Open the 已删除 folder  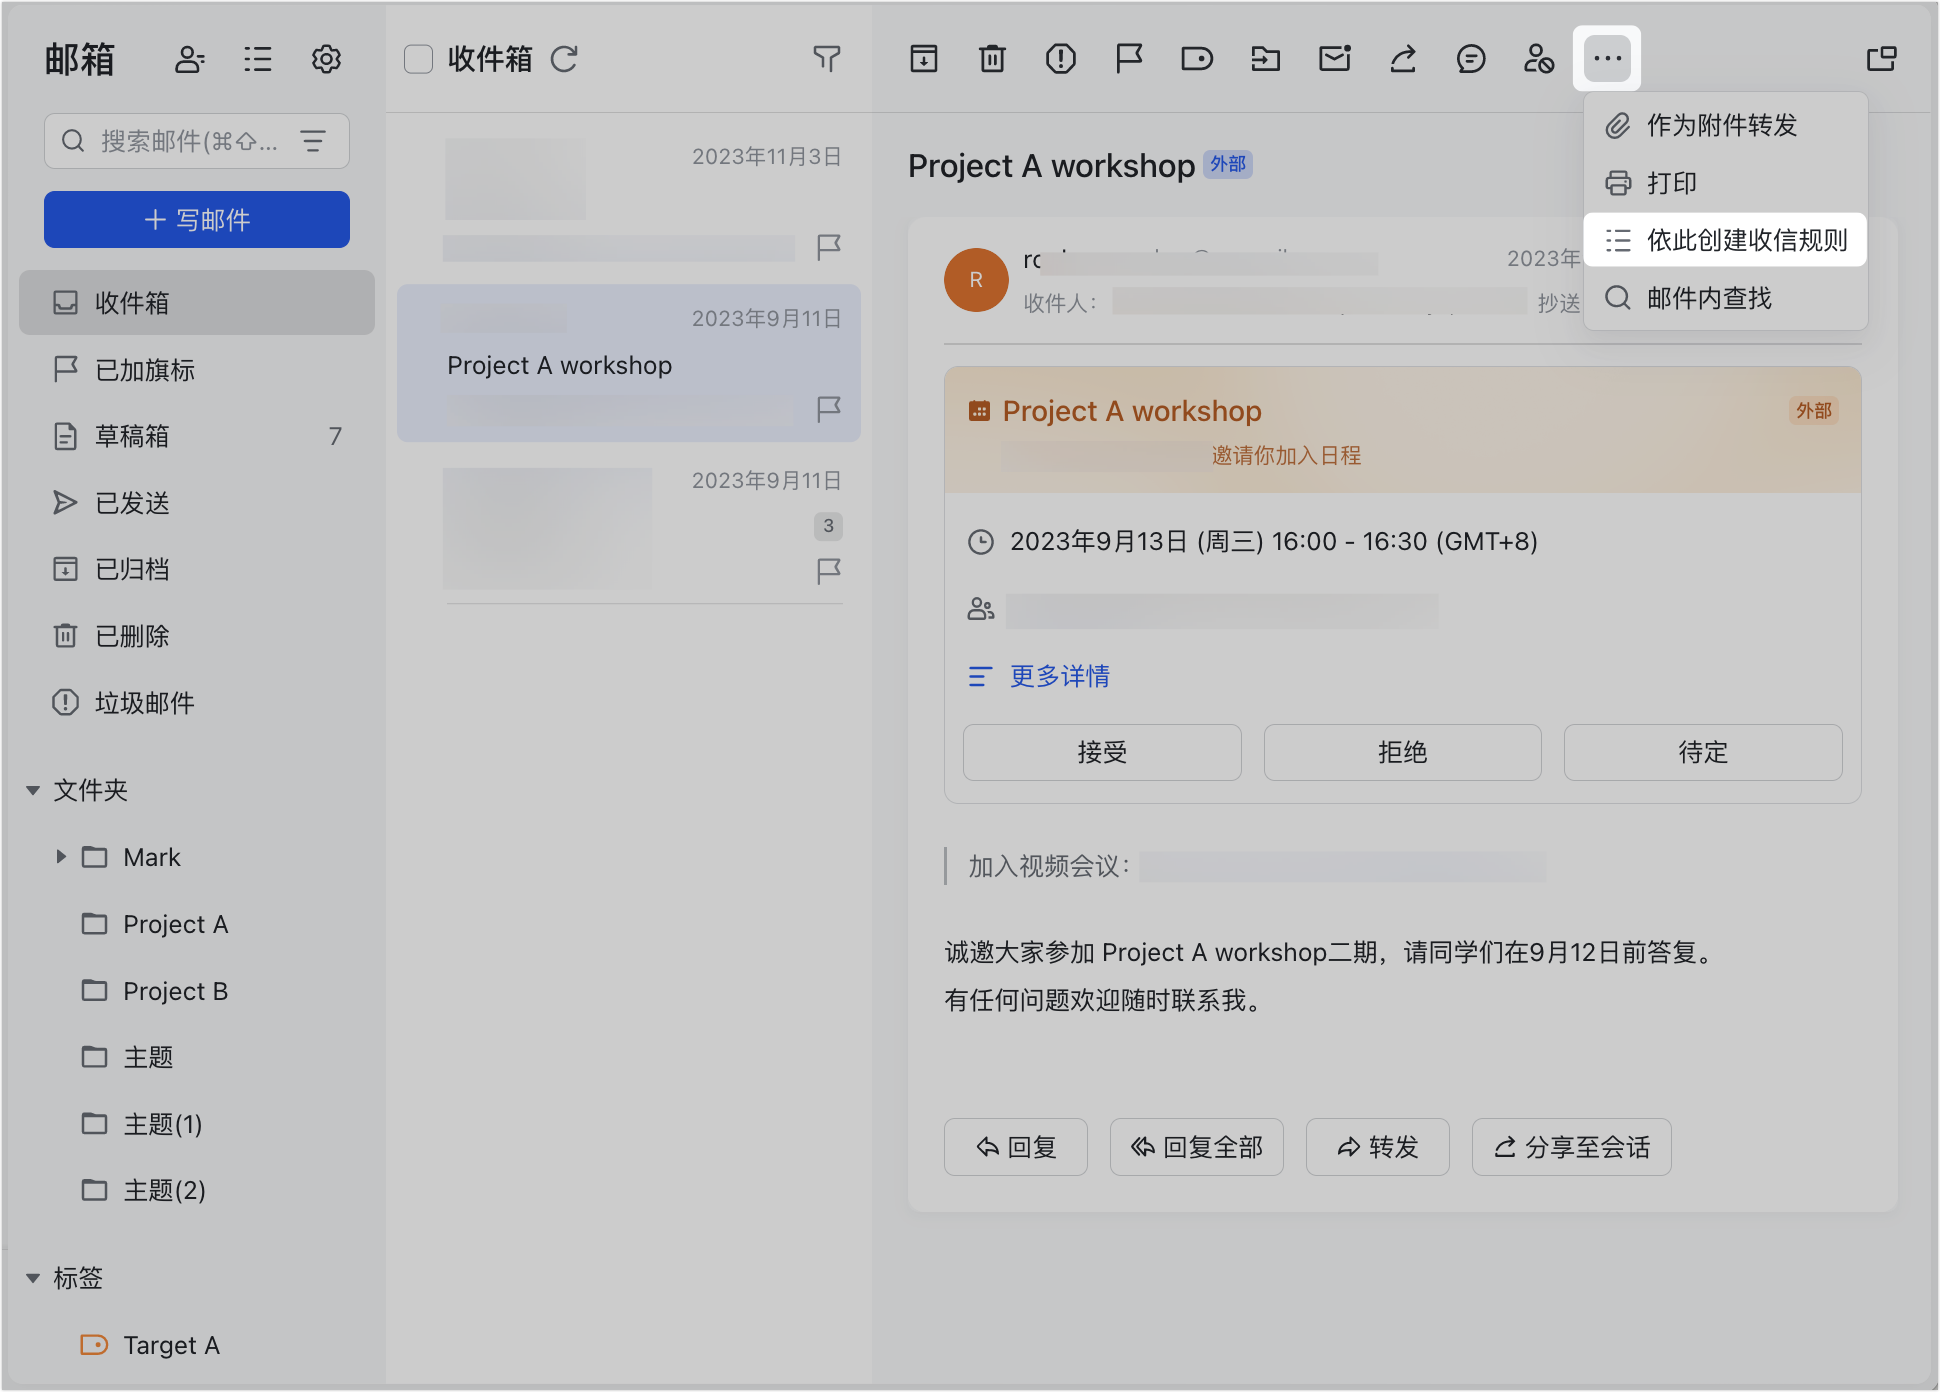(x=197, y=636)
